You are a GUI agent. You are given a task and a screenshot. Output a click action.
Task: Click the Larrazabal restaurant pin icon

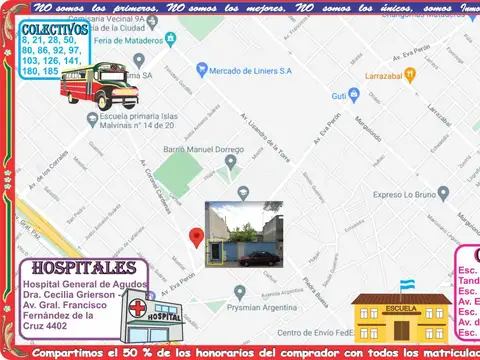click(x=410, y=75)
